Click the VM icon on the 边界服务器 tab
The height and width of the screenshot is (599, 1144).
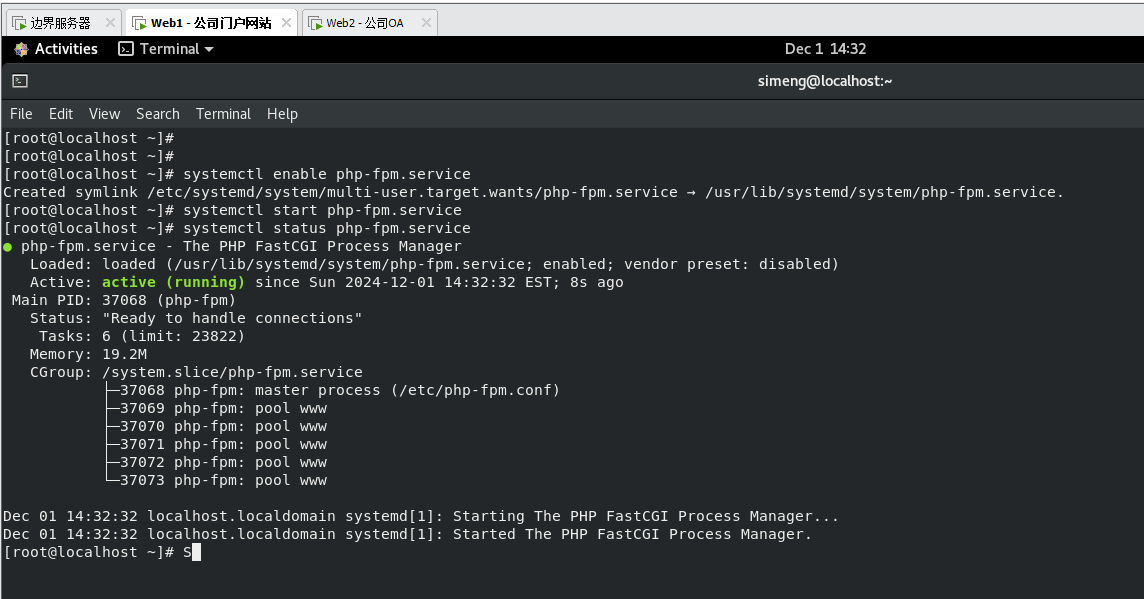[x=19, y=23]
